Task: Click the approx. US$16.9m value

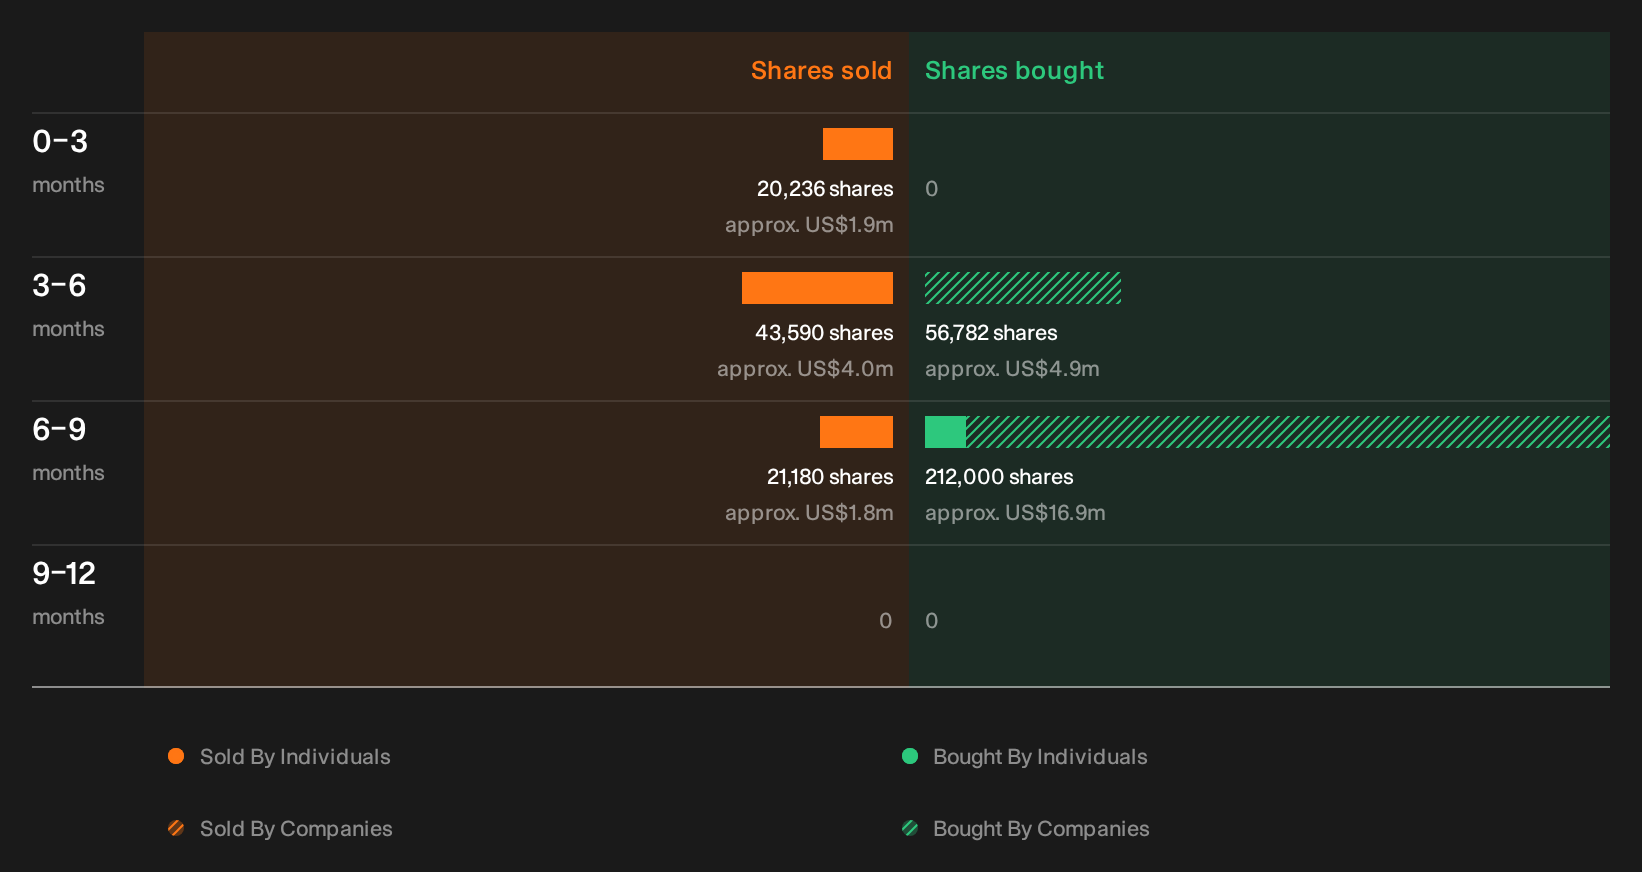Action: click(1015, 513)
